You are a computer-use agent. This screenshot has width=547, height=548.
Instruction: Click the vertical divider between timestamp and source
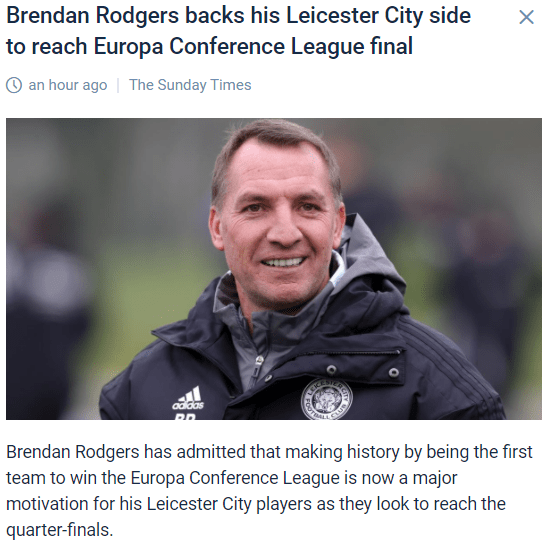[118, 85]
